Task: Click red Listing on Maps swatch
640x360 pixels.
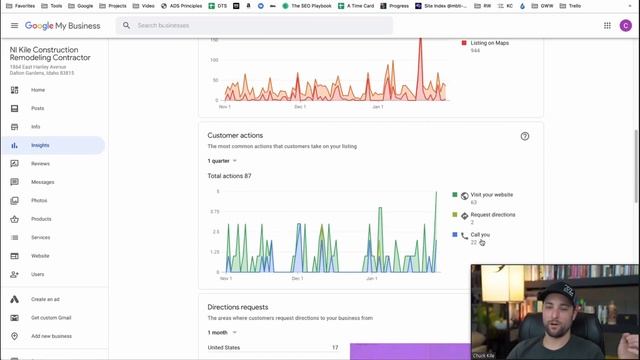Action: (x=464, y=43)
